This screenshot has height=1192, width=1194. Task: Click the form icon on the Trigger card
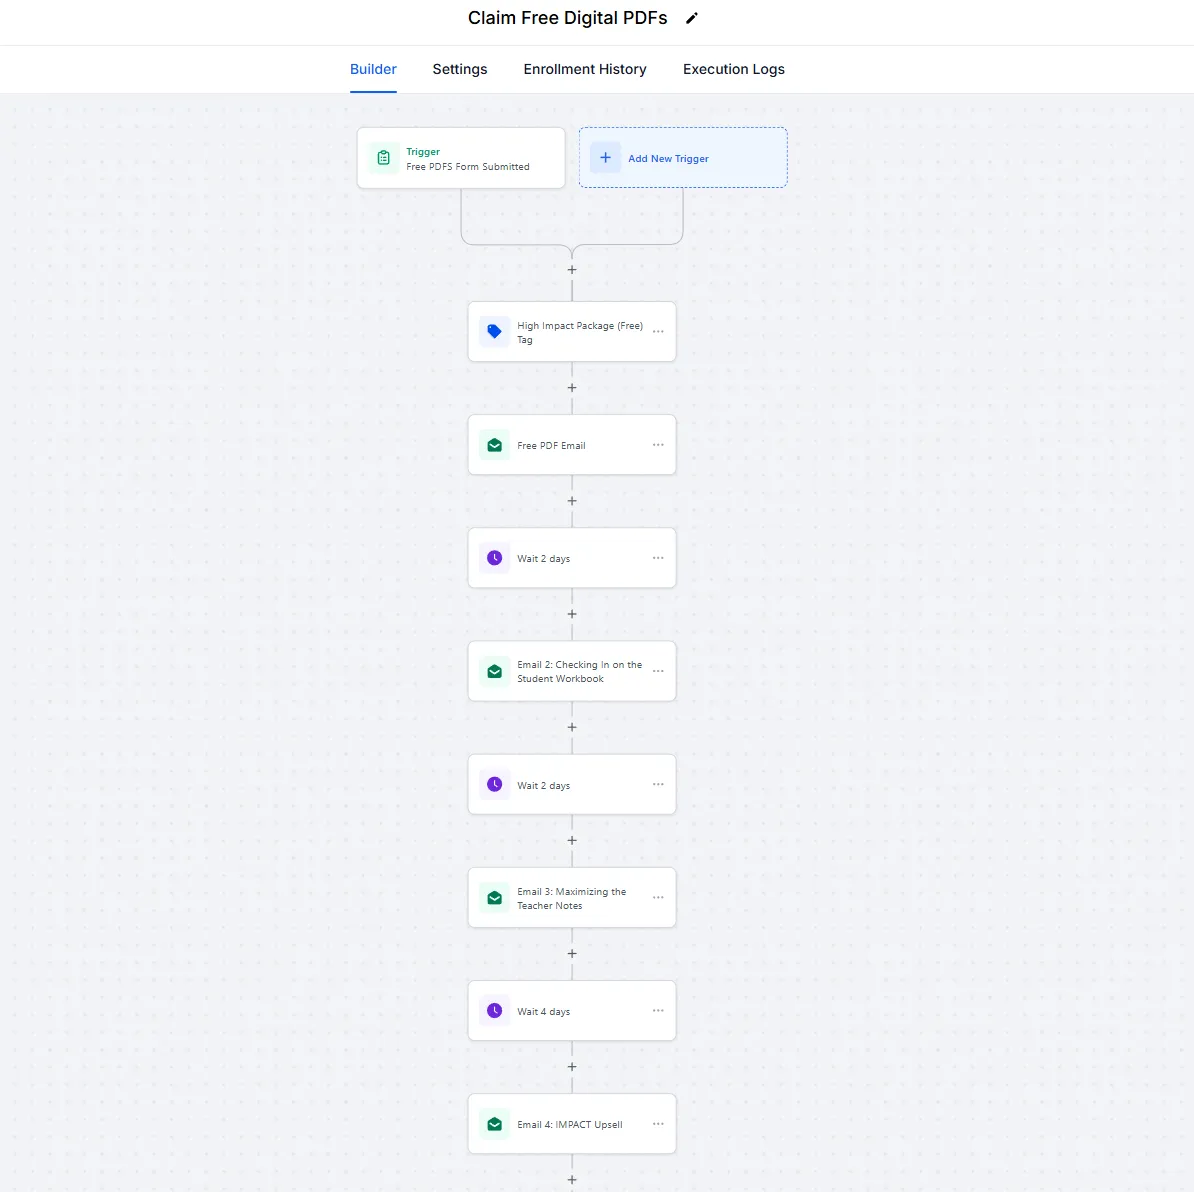pyautogui.click(x=384, y=158)
